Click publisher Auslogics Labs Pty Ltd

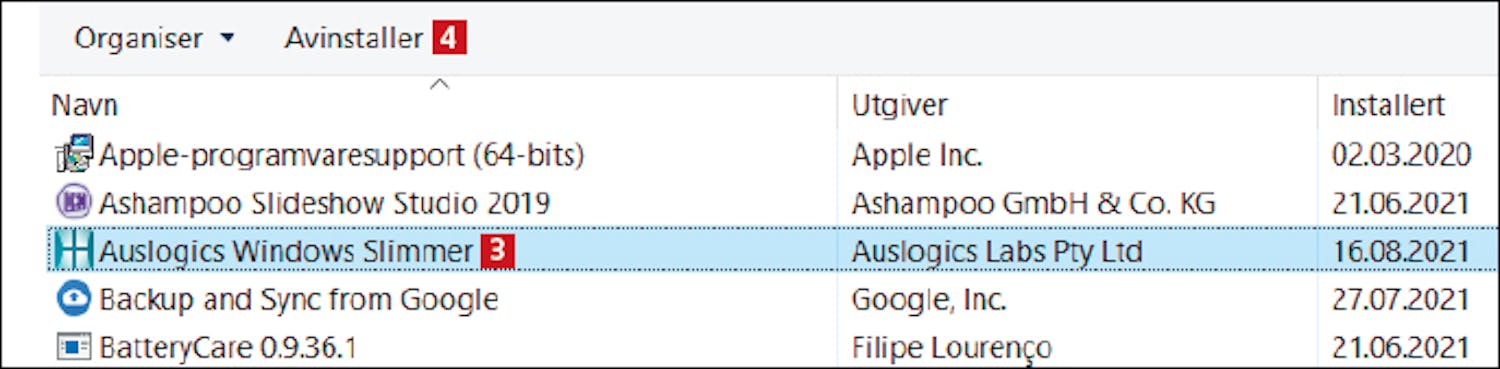pyautogui.click(x=996, y=252)
